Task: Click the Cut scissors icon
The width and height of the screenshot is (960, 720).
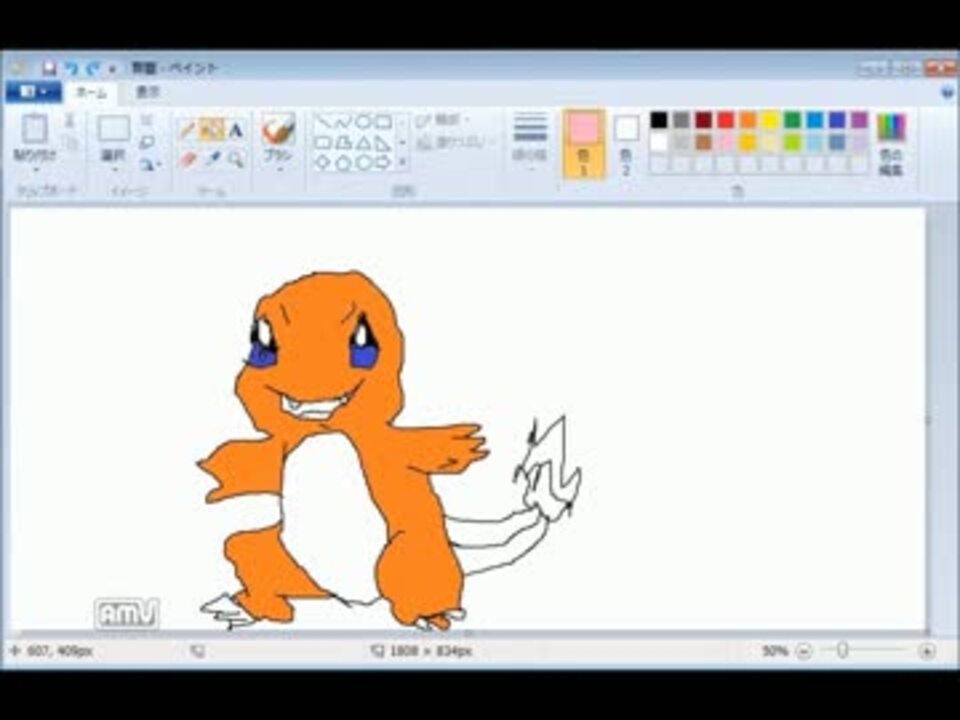Action: point(69,120)
